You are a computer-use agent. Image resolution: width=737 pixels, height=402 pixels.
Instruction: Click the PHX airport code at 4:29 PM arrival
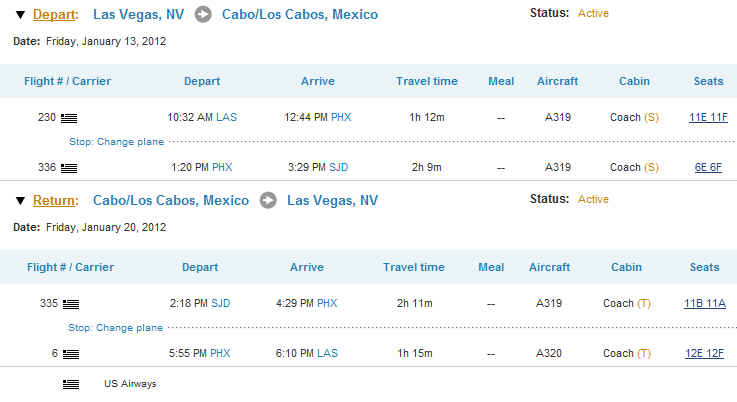tap(327, 304)
